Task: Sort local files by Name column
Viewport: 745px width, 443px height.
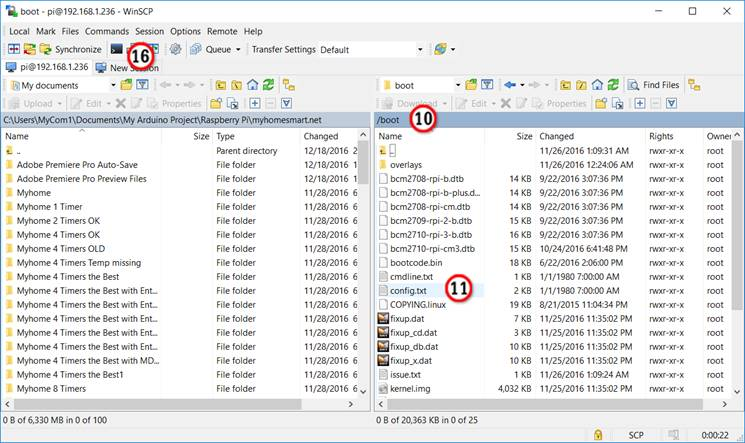Action: pos(82,136)
